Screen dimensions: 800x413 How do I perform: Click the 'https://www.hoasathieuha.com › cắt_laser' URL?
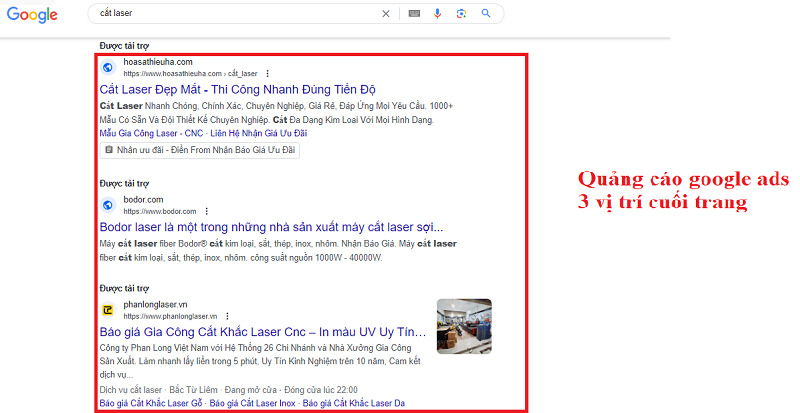190,74
